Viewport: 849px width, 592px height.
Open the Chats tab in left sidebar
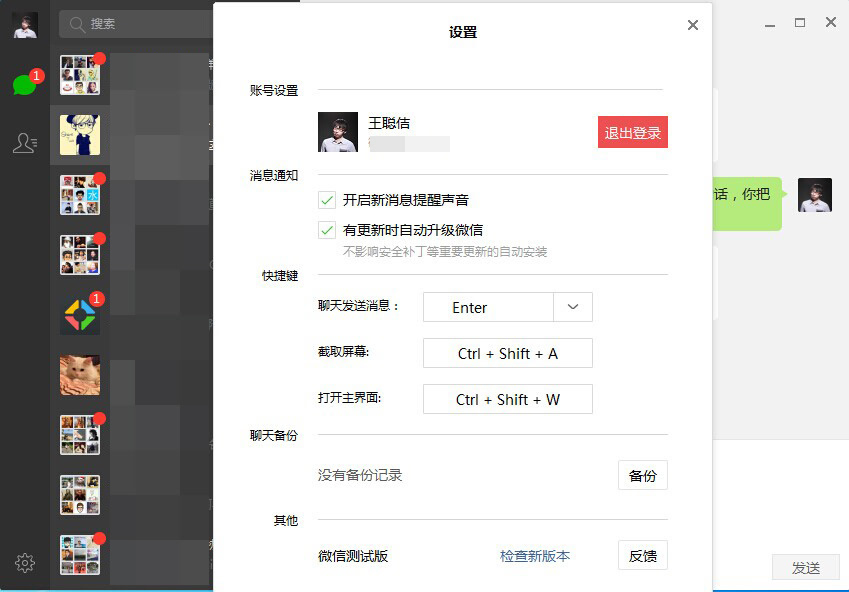(24, 85)
